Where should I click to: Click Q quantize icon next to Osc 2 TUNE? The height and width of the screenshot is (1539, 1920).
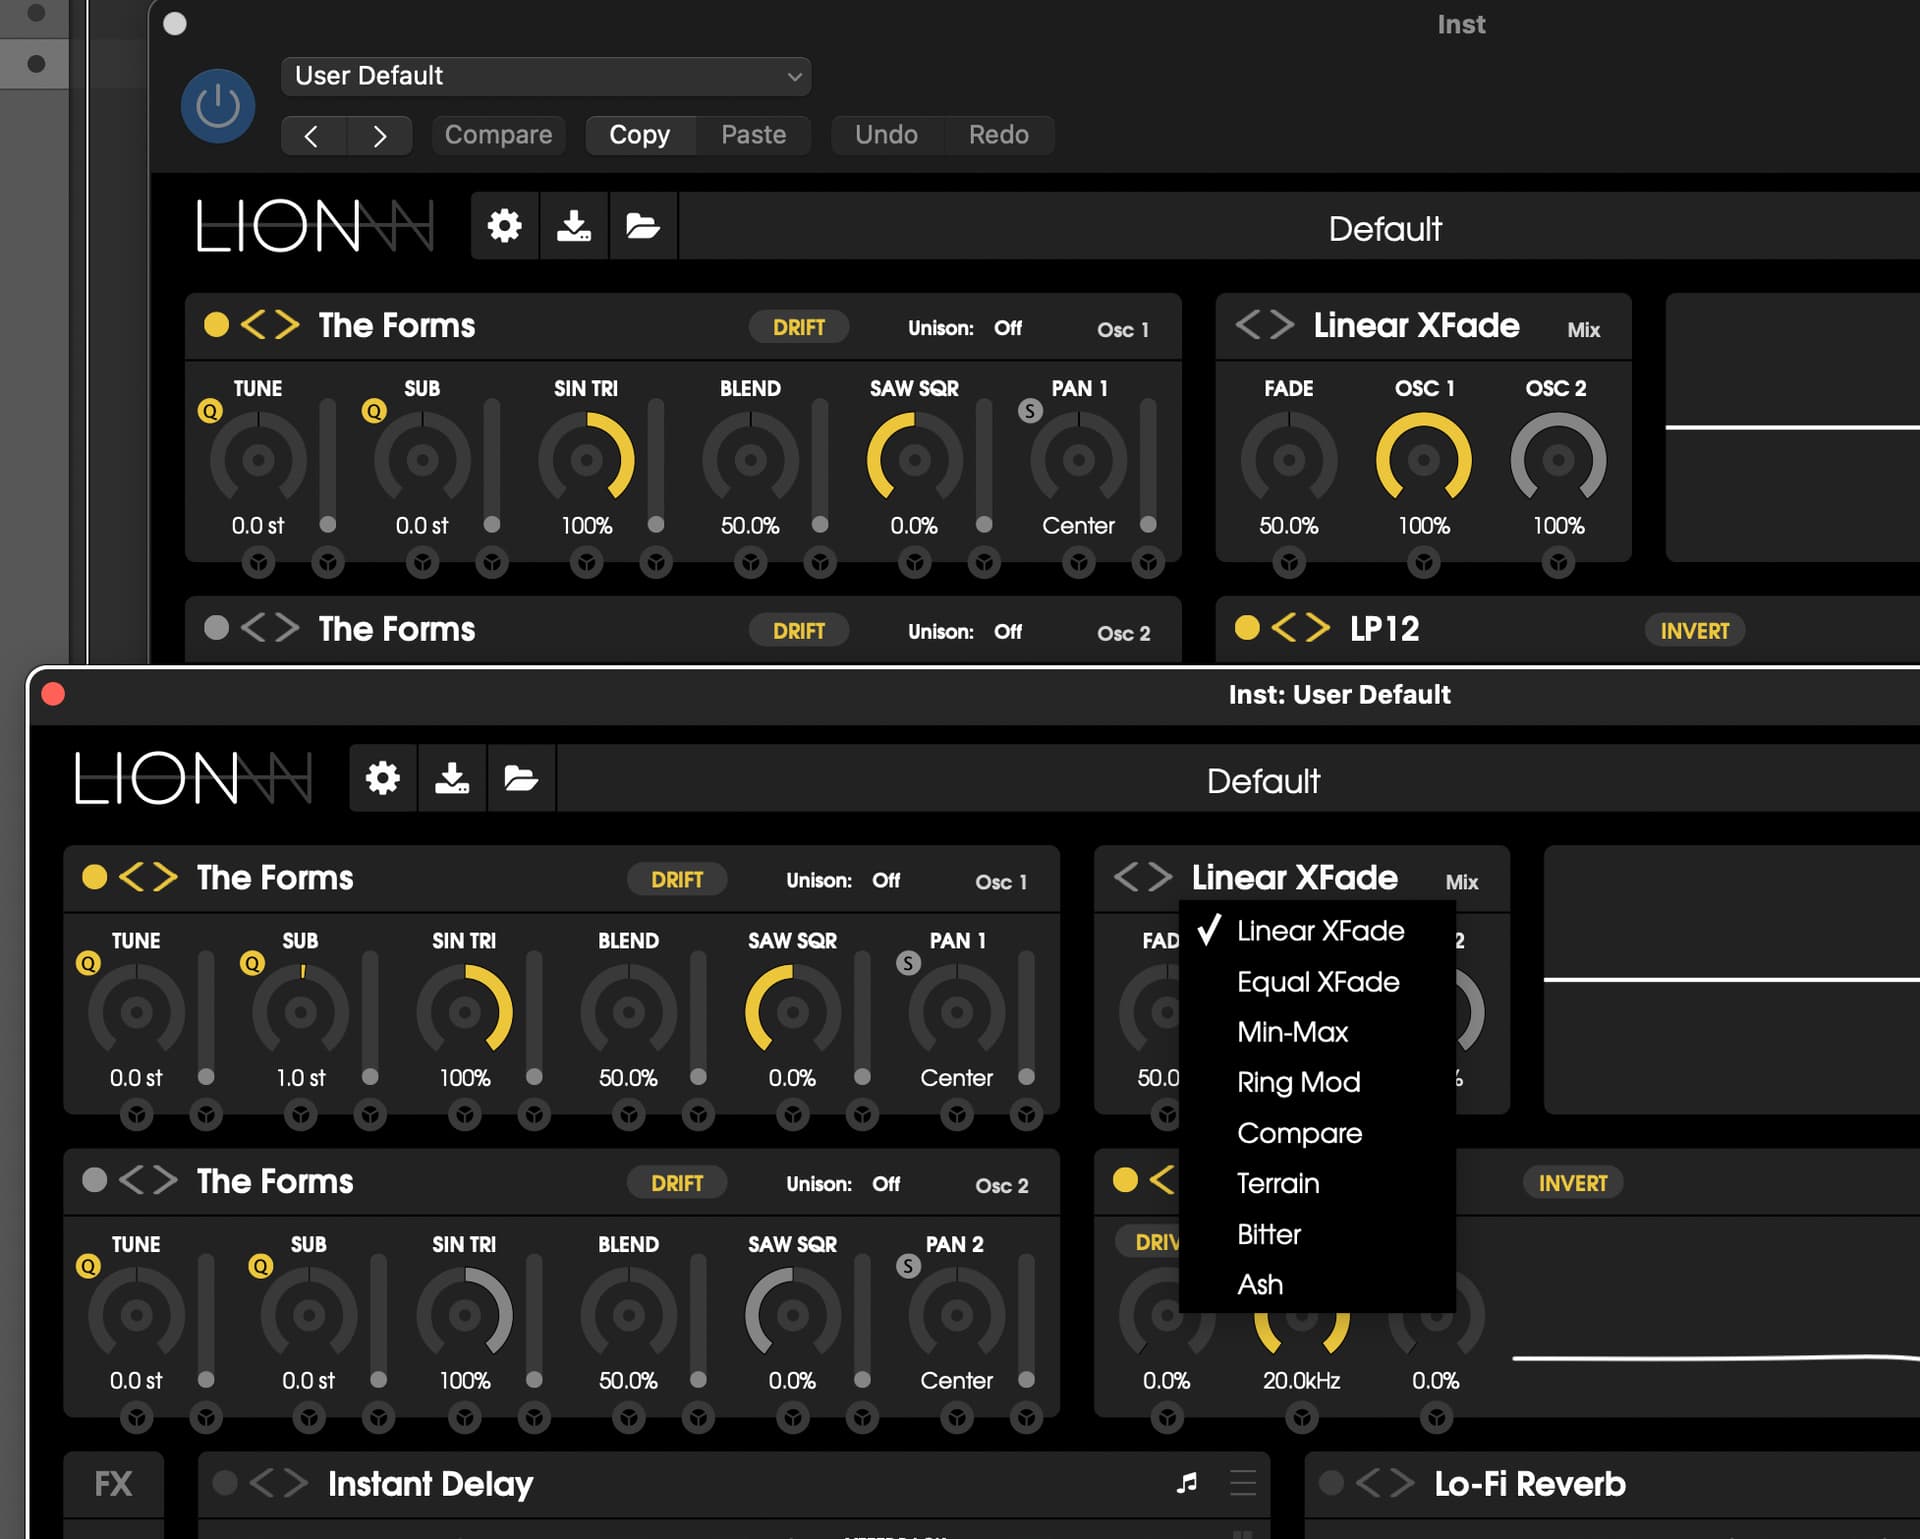(88, 1266)
